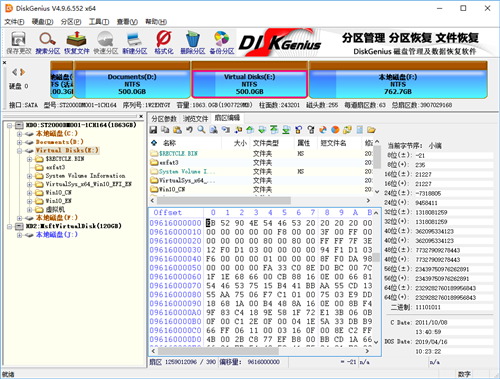Select $RECYCLE.BIN row in file list
Screen dimensions: 500x379
260,154
